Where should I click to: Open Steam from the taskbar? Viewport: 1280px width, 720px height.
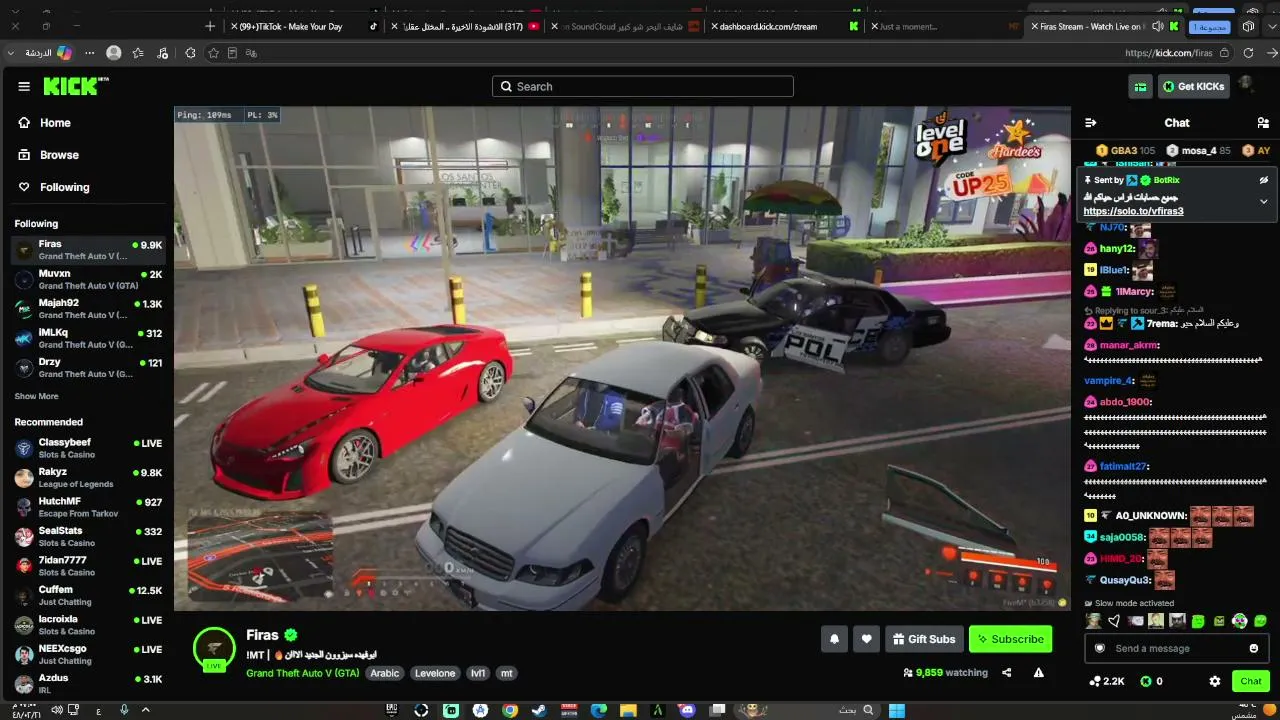[x=539, y=710]
